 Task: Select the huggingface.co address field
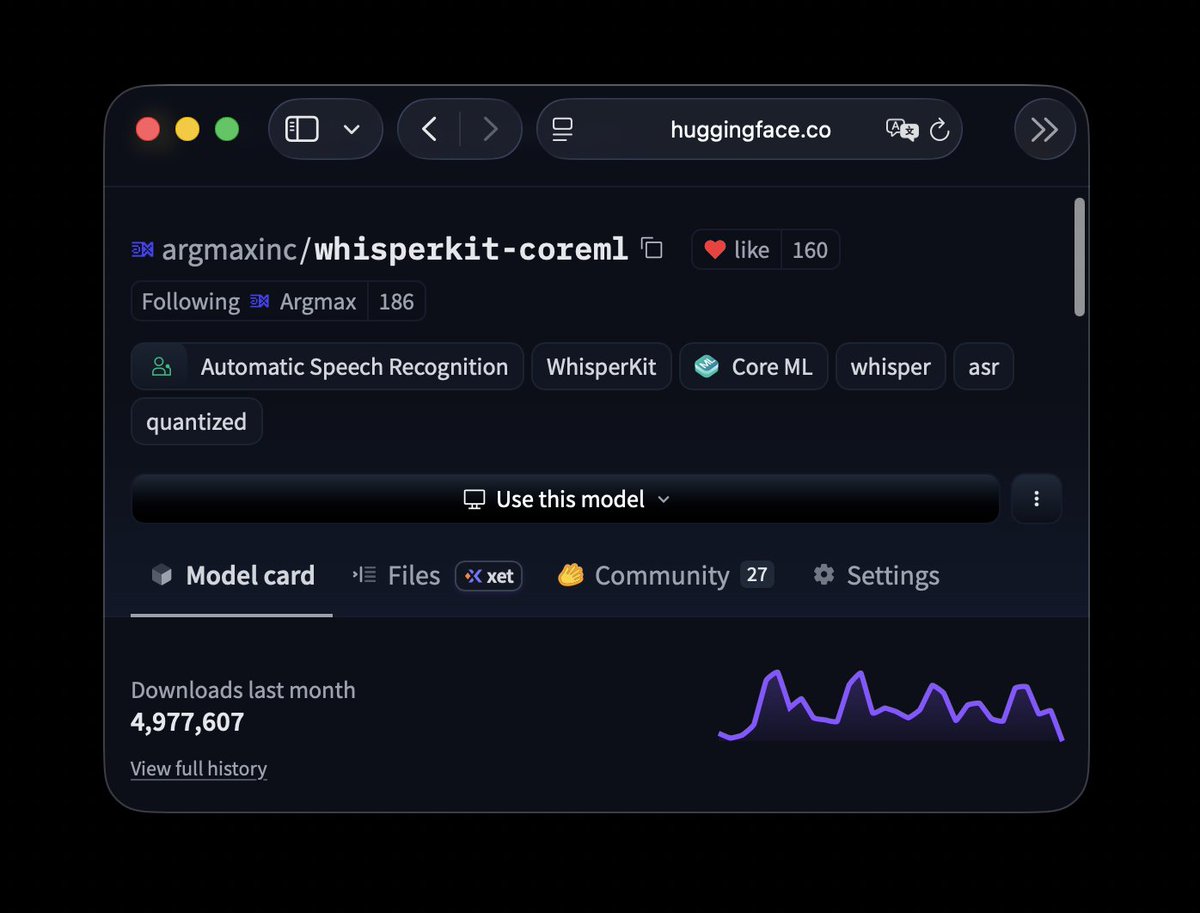pyautogui.click(x=749, y=129)
